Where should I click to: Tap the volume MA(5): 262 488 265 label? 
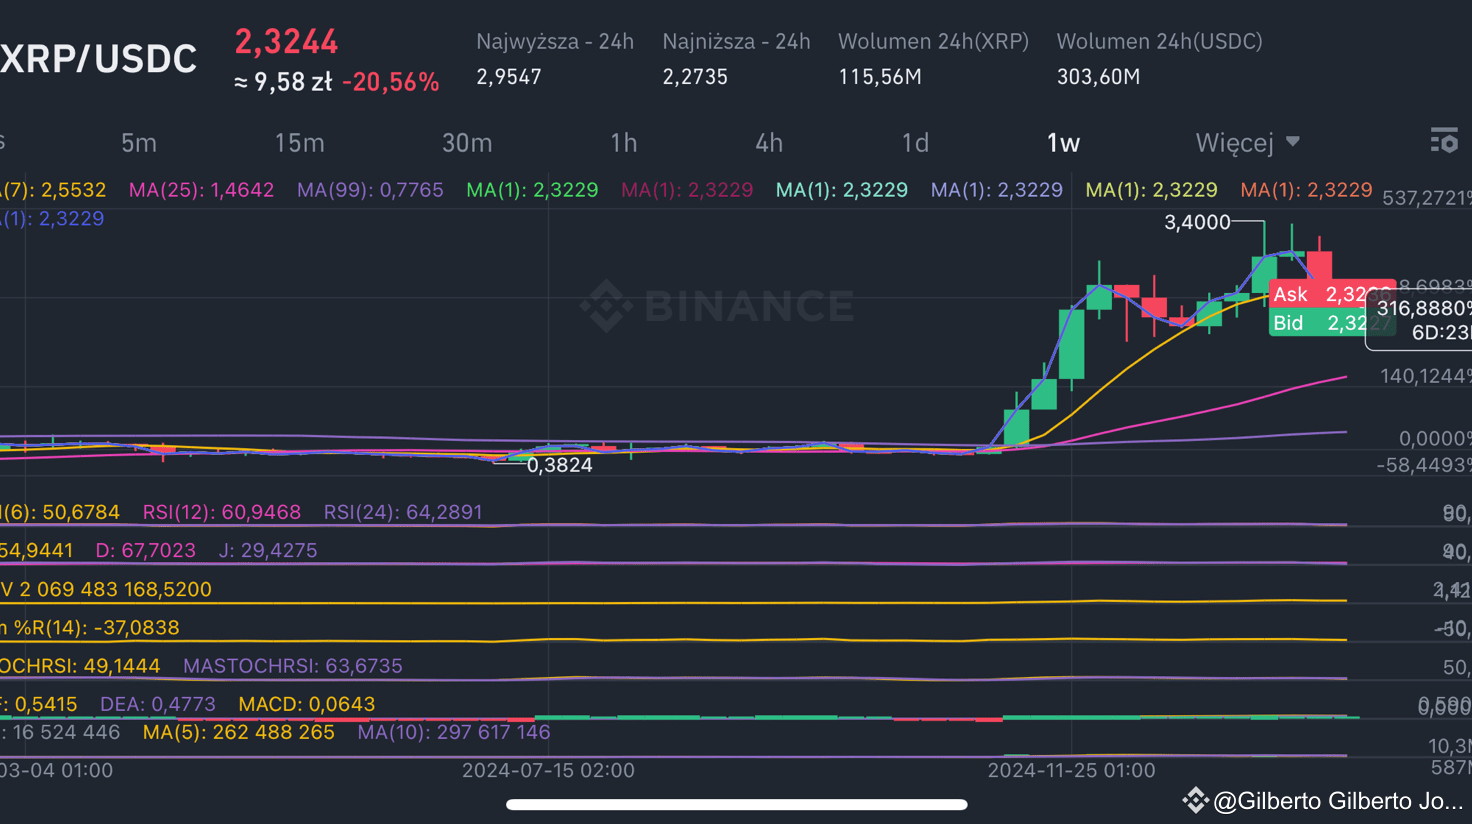click(x=239, y=732)
